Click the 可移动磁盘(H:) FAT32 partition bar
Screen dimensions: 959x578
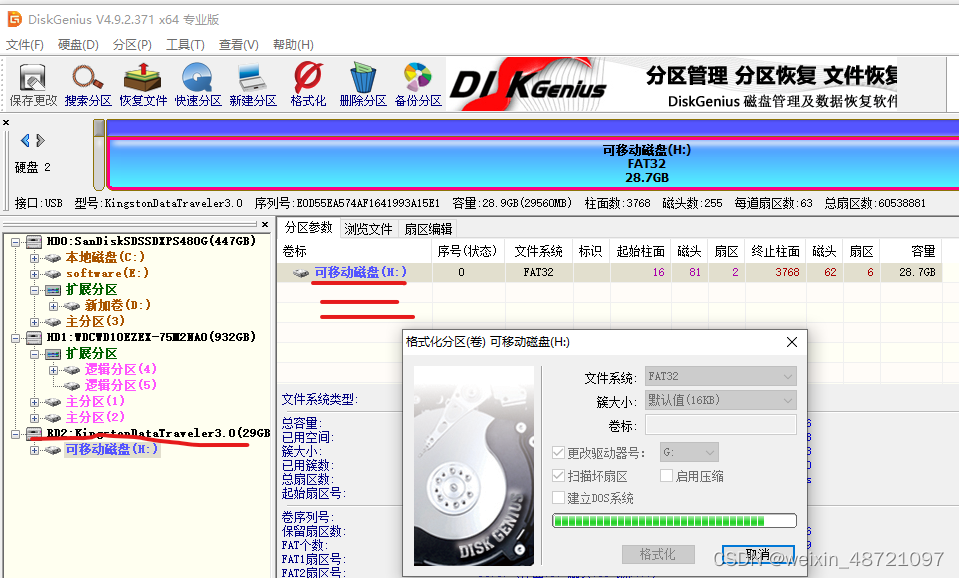pyautogui.click(x=533, y=164)
